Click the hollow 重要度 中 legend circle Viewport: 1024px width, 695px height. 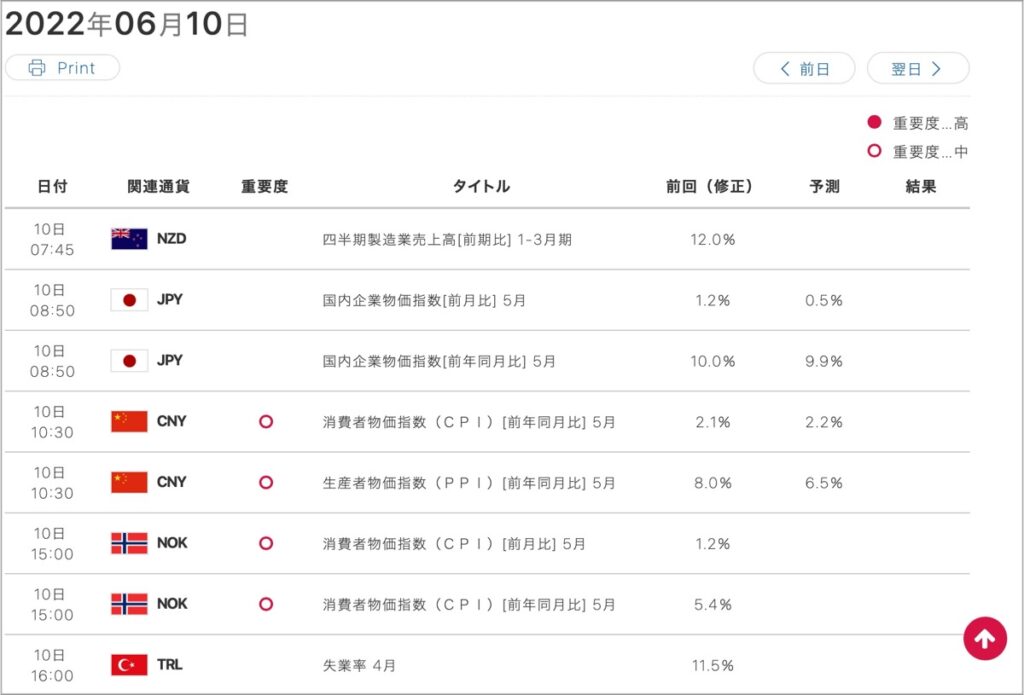pyautogui.click(x=874, y=151)
